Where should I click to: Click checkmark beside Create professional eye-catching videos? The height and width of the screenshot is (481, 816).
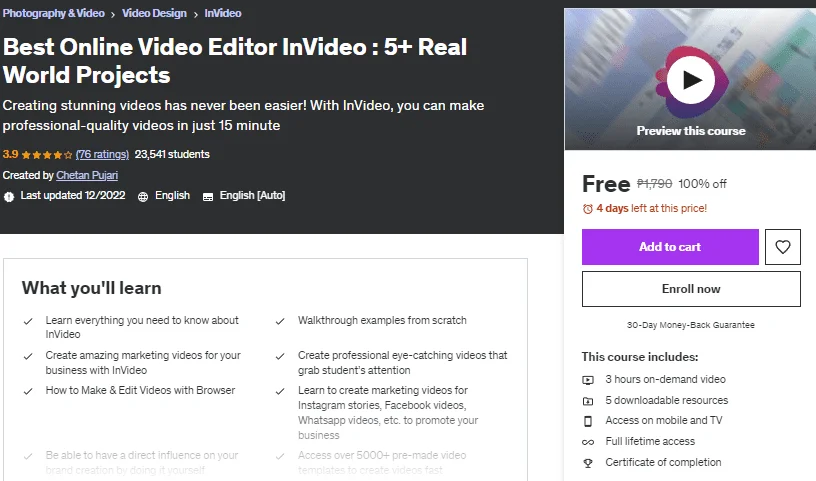(280, 356)
